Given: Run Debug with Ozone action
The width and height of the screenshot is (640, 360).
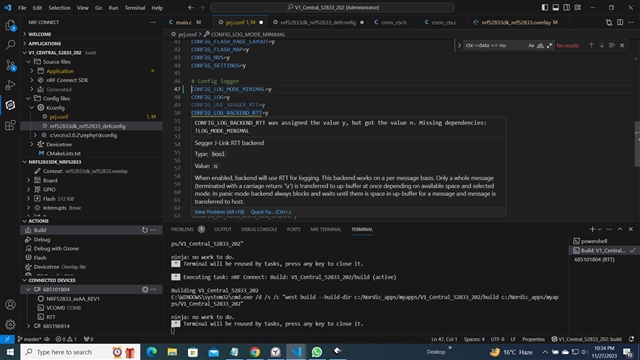Looking at the screenshot, I should coord(56,249).
